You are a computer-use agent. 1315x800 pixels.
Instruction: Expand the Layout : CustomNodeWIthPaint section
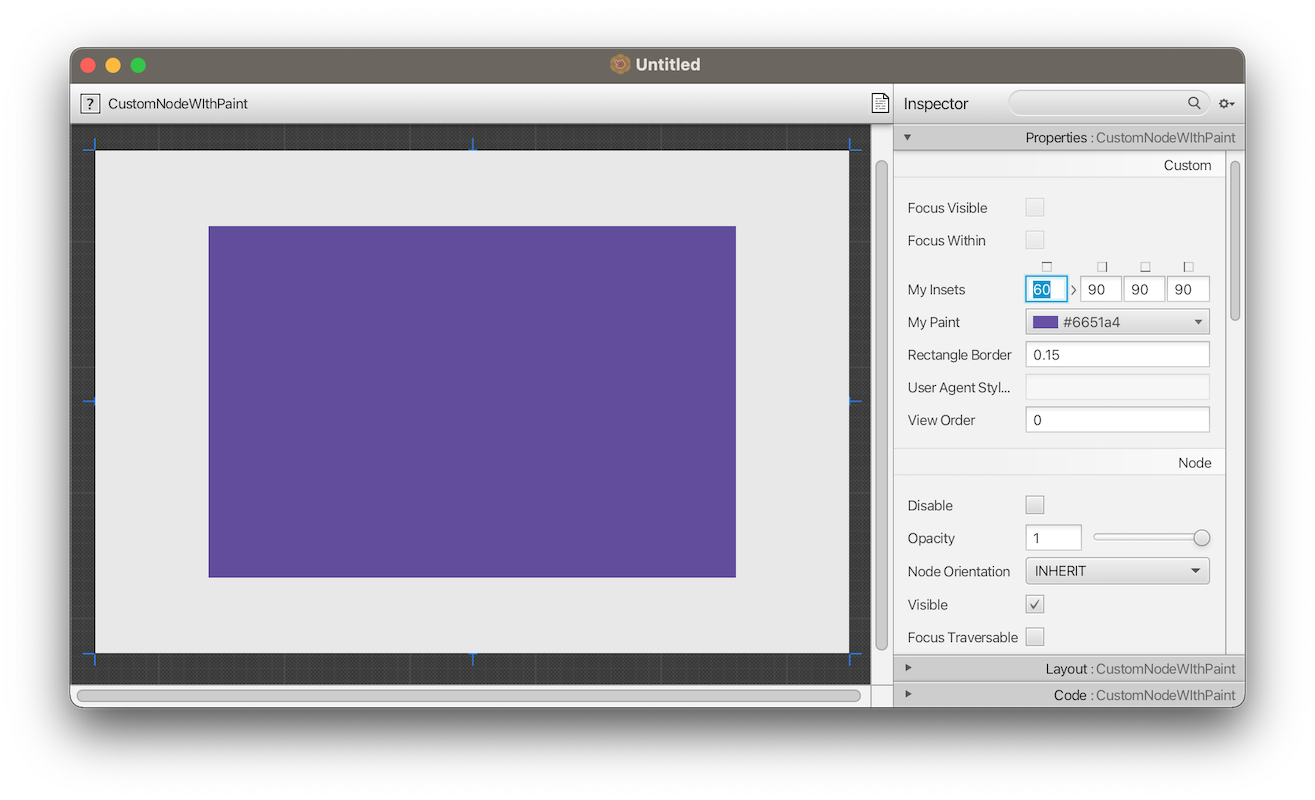pyautogui.click(x=907, y=668)
